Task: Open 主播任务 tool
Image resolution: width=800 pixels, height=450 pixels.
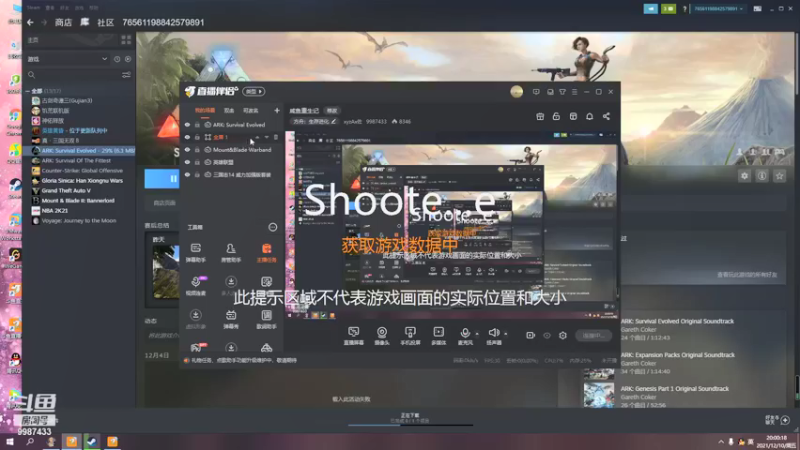Action: point(266,253)
